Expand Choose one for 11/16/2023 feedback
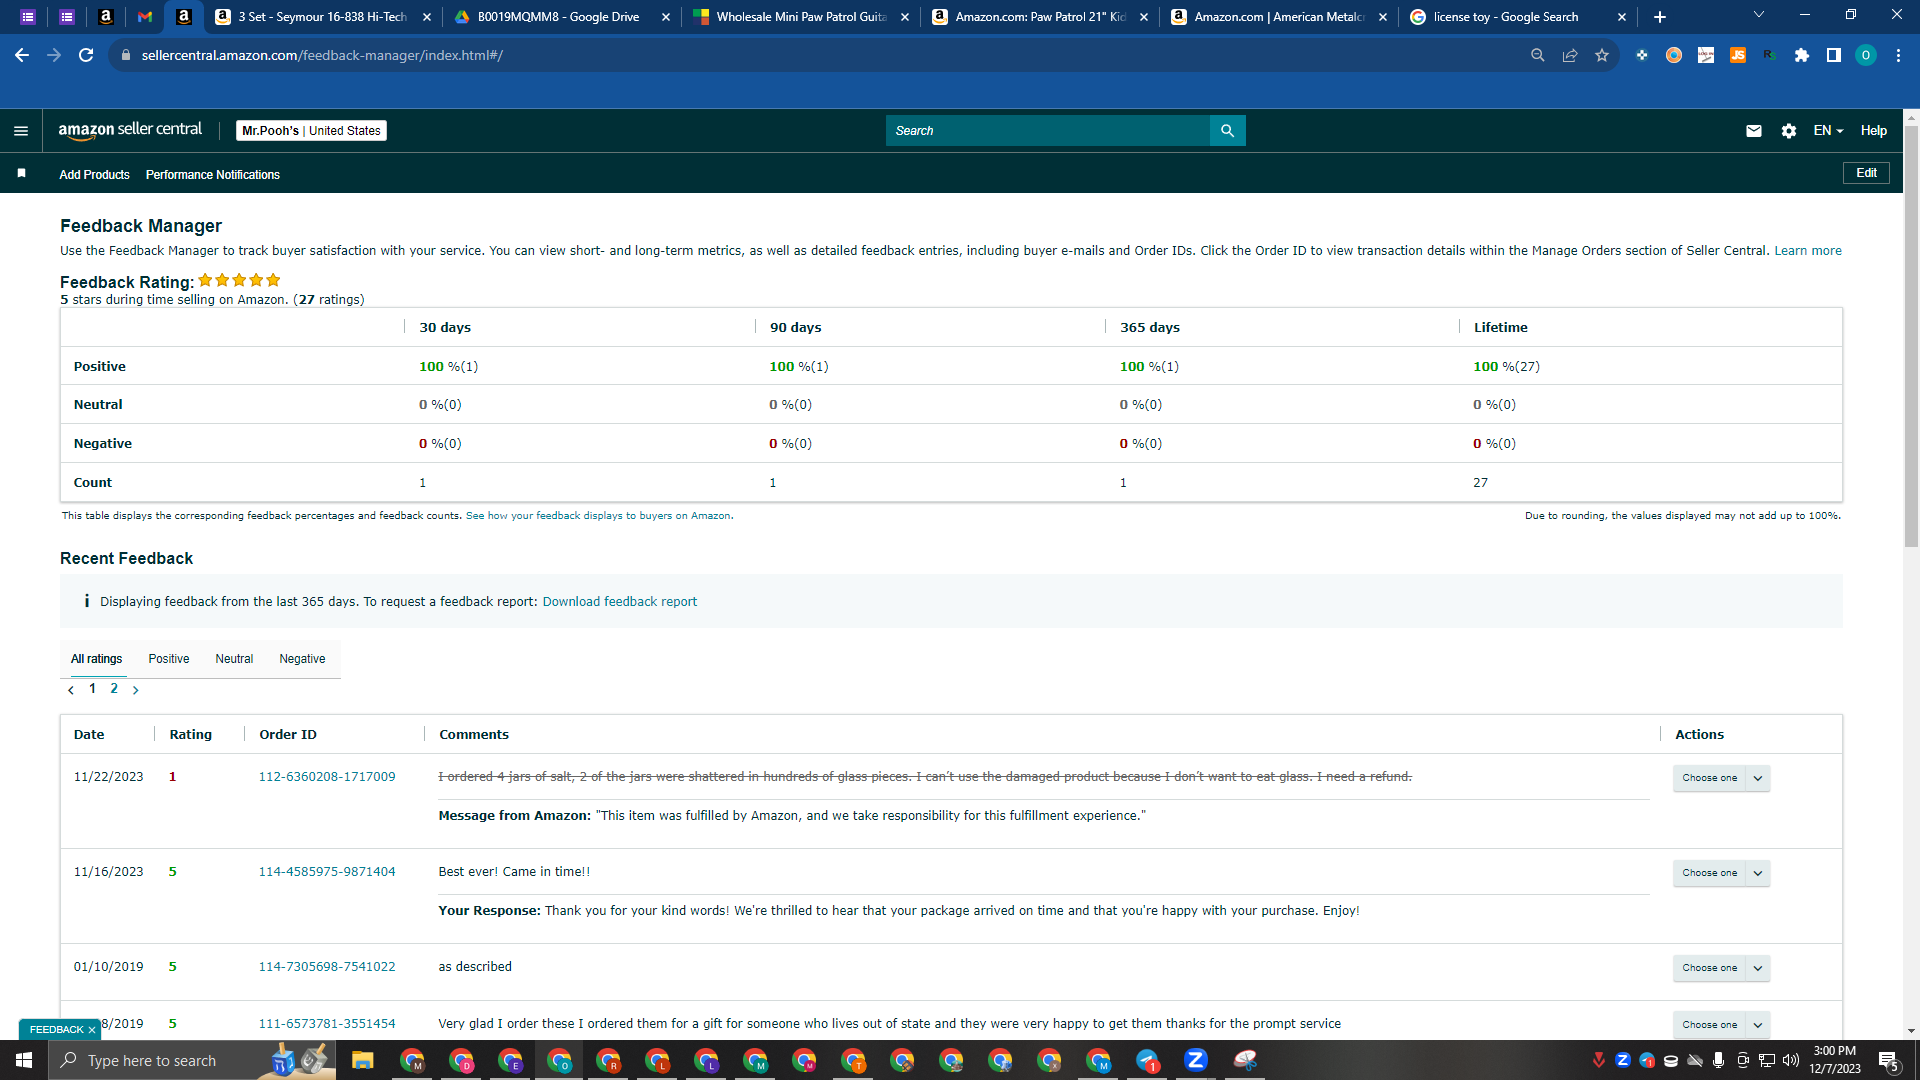The width and height of the screenshot is (1920, 1080). tap(1721, 873)
